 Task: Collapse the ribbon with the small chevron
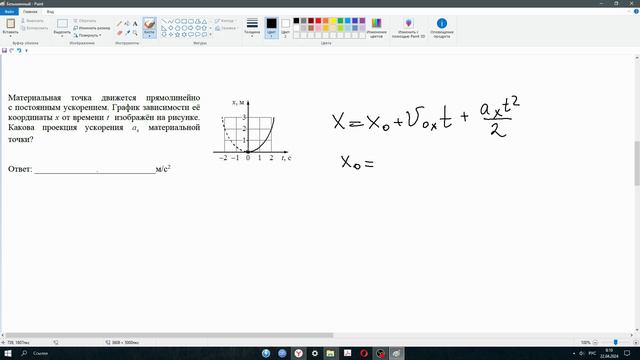629,11
